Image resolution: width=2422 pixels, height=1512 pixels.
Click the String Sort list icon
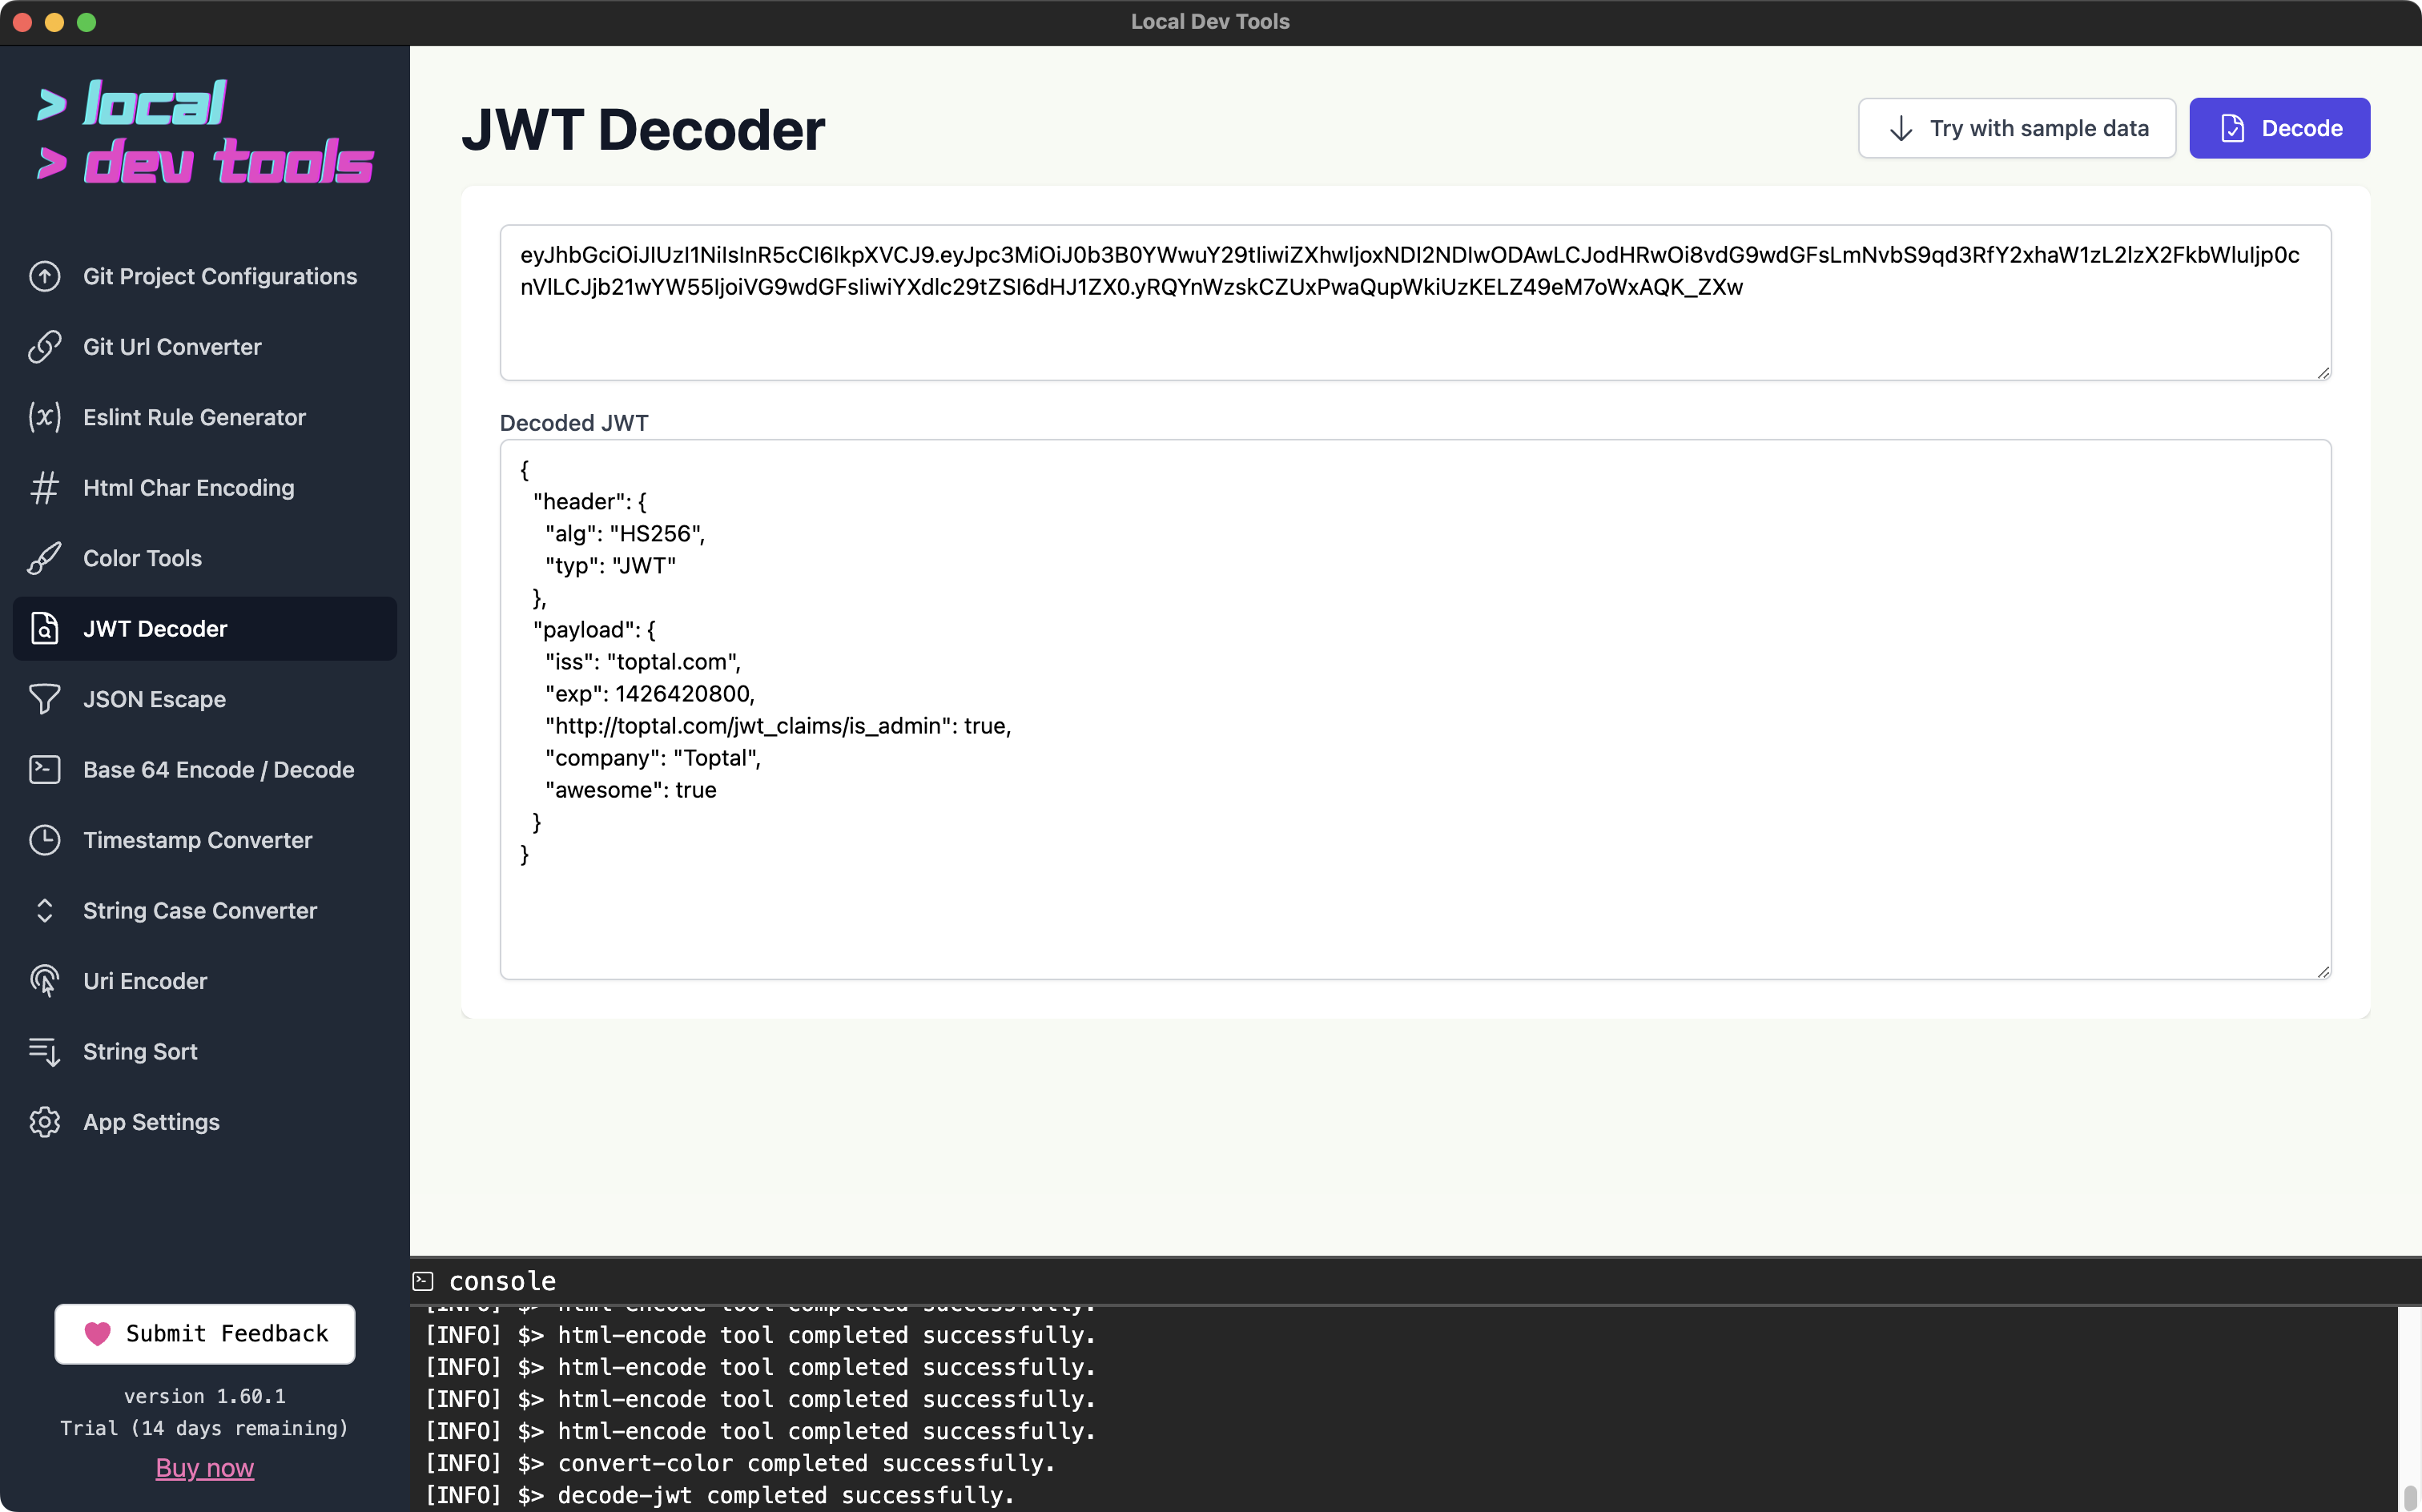click(x=44, y=1052)
